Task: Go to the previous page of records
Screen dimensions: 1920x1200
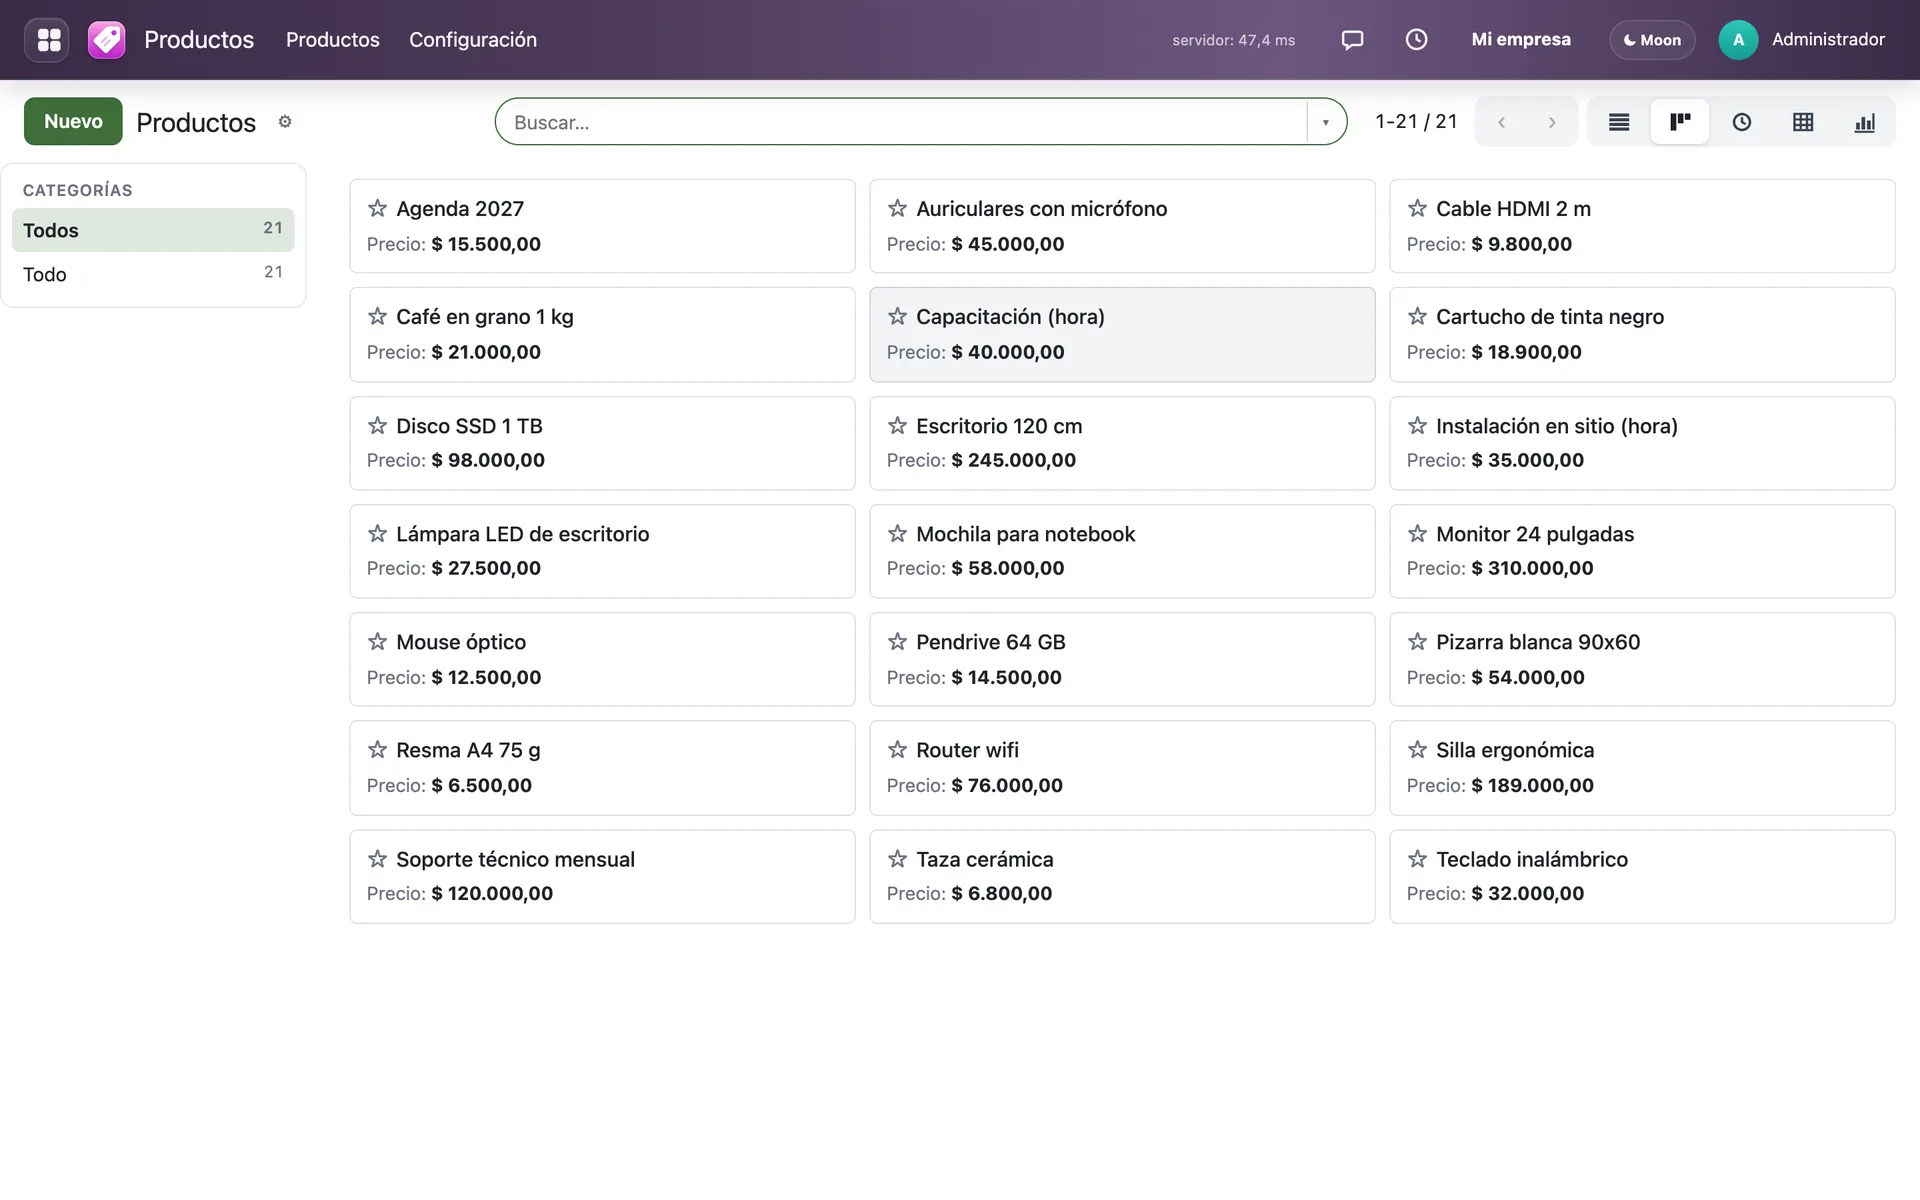Action: [x=1501, y=122]
